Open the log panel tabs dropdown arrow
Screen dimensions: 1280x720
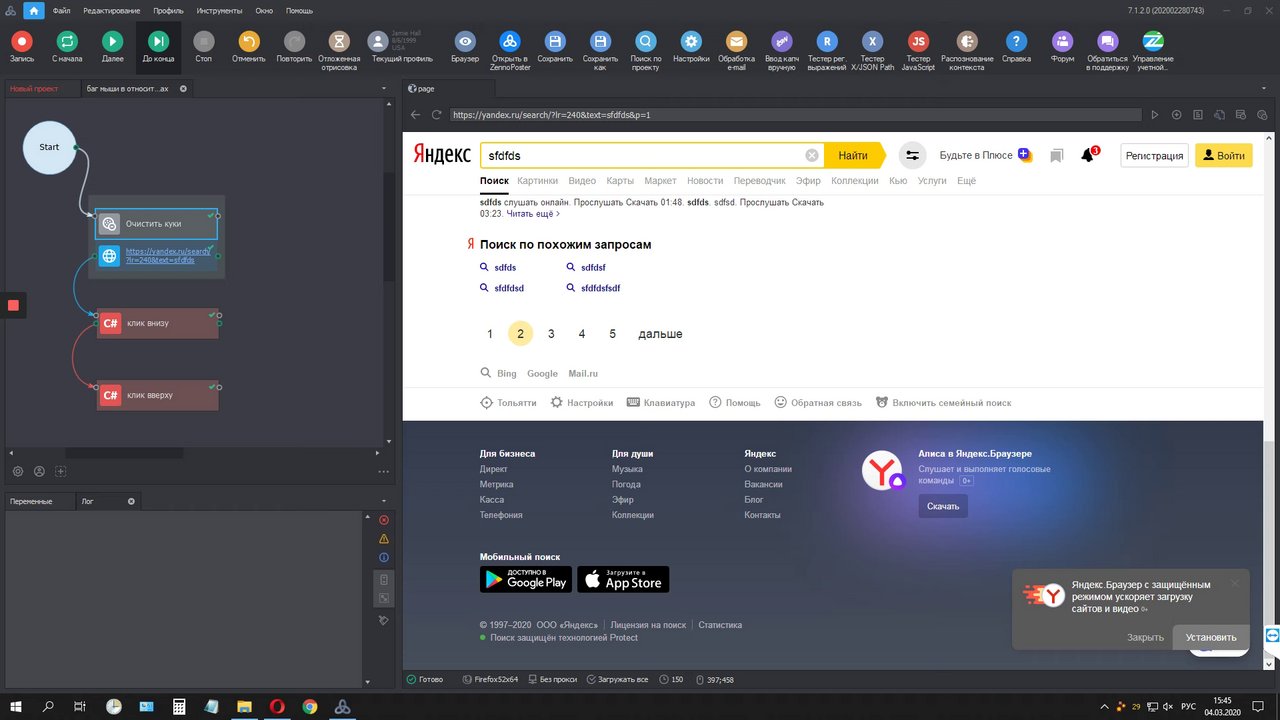coord(385,500)
